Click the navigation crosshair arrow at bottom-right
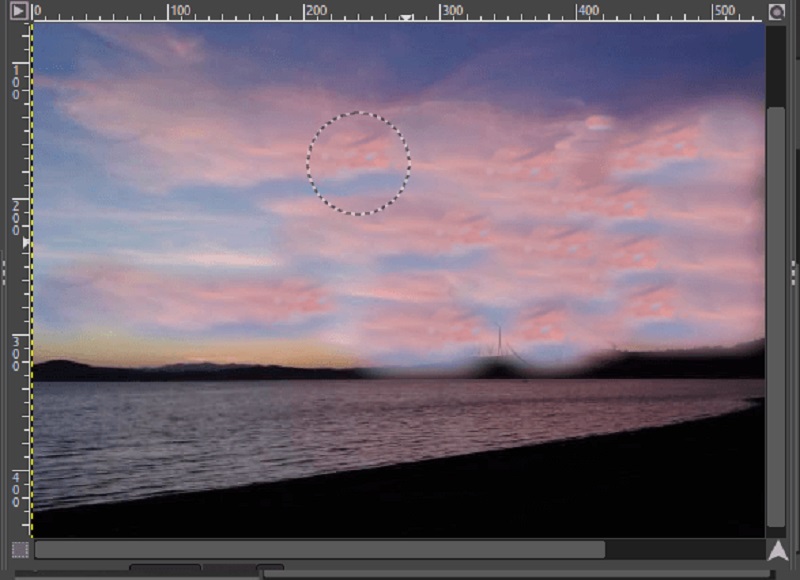800x580 pixels. pos(778,552)
